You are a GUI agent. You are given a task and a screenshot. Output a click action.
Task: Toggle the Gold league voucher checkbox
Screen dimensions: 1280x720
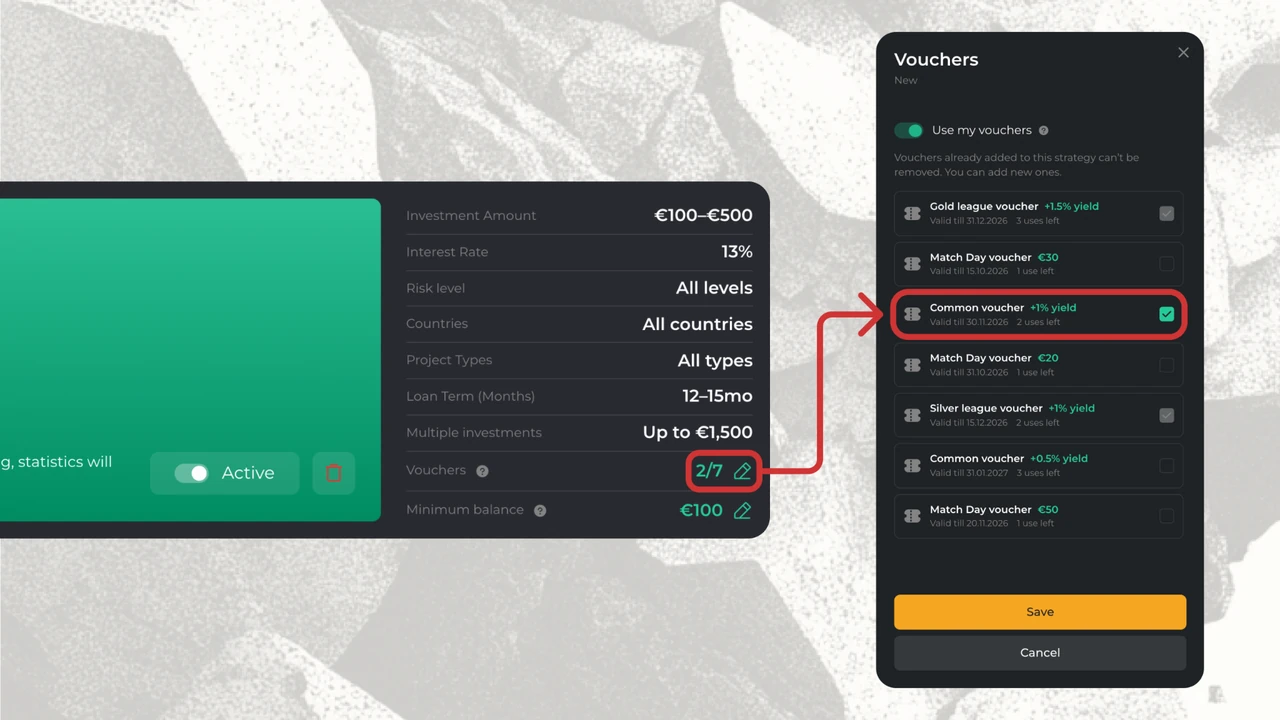(x=1166, y=213)
